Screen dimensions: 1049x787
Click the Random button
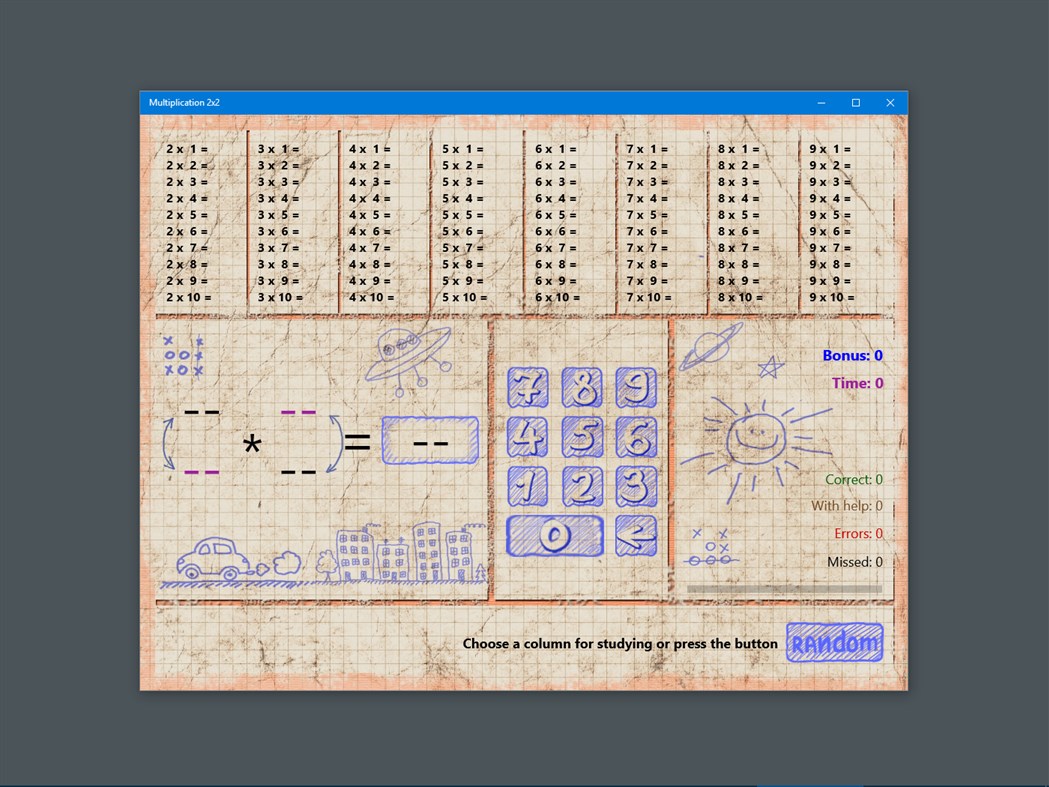835,643
